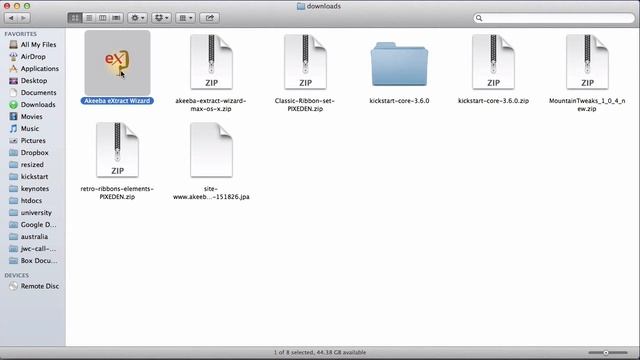Click the downloads folder icon in title bar

301,7
